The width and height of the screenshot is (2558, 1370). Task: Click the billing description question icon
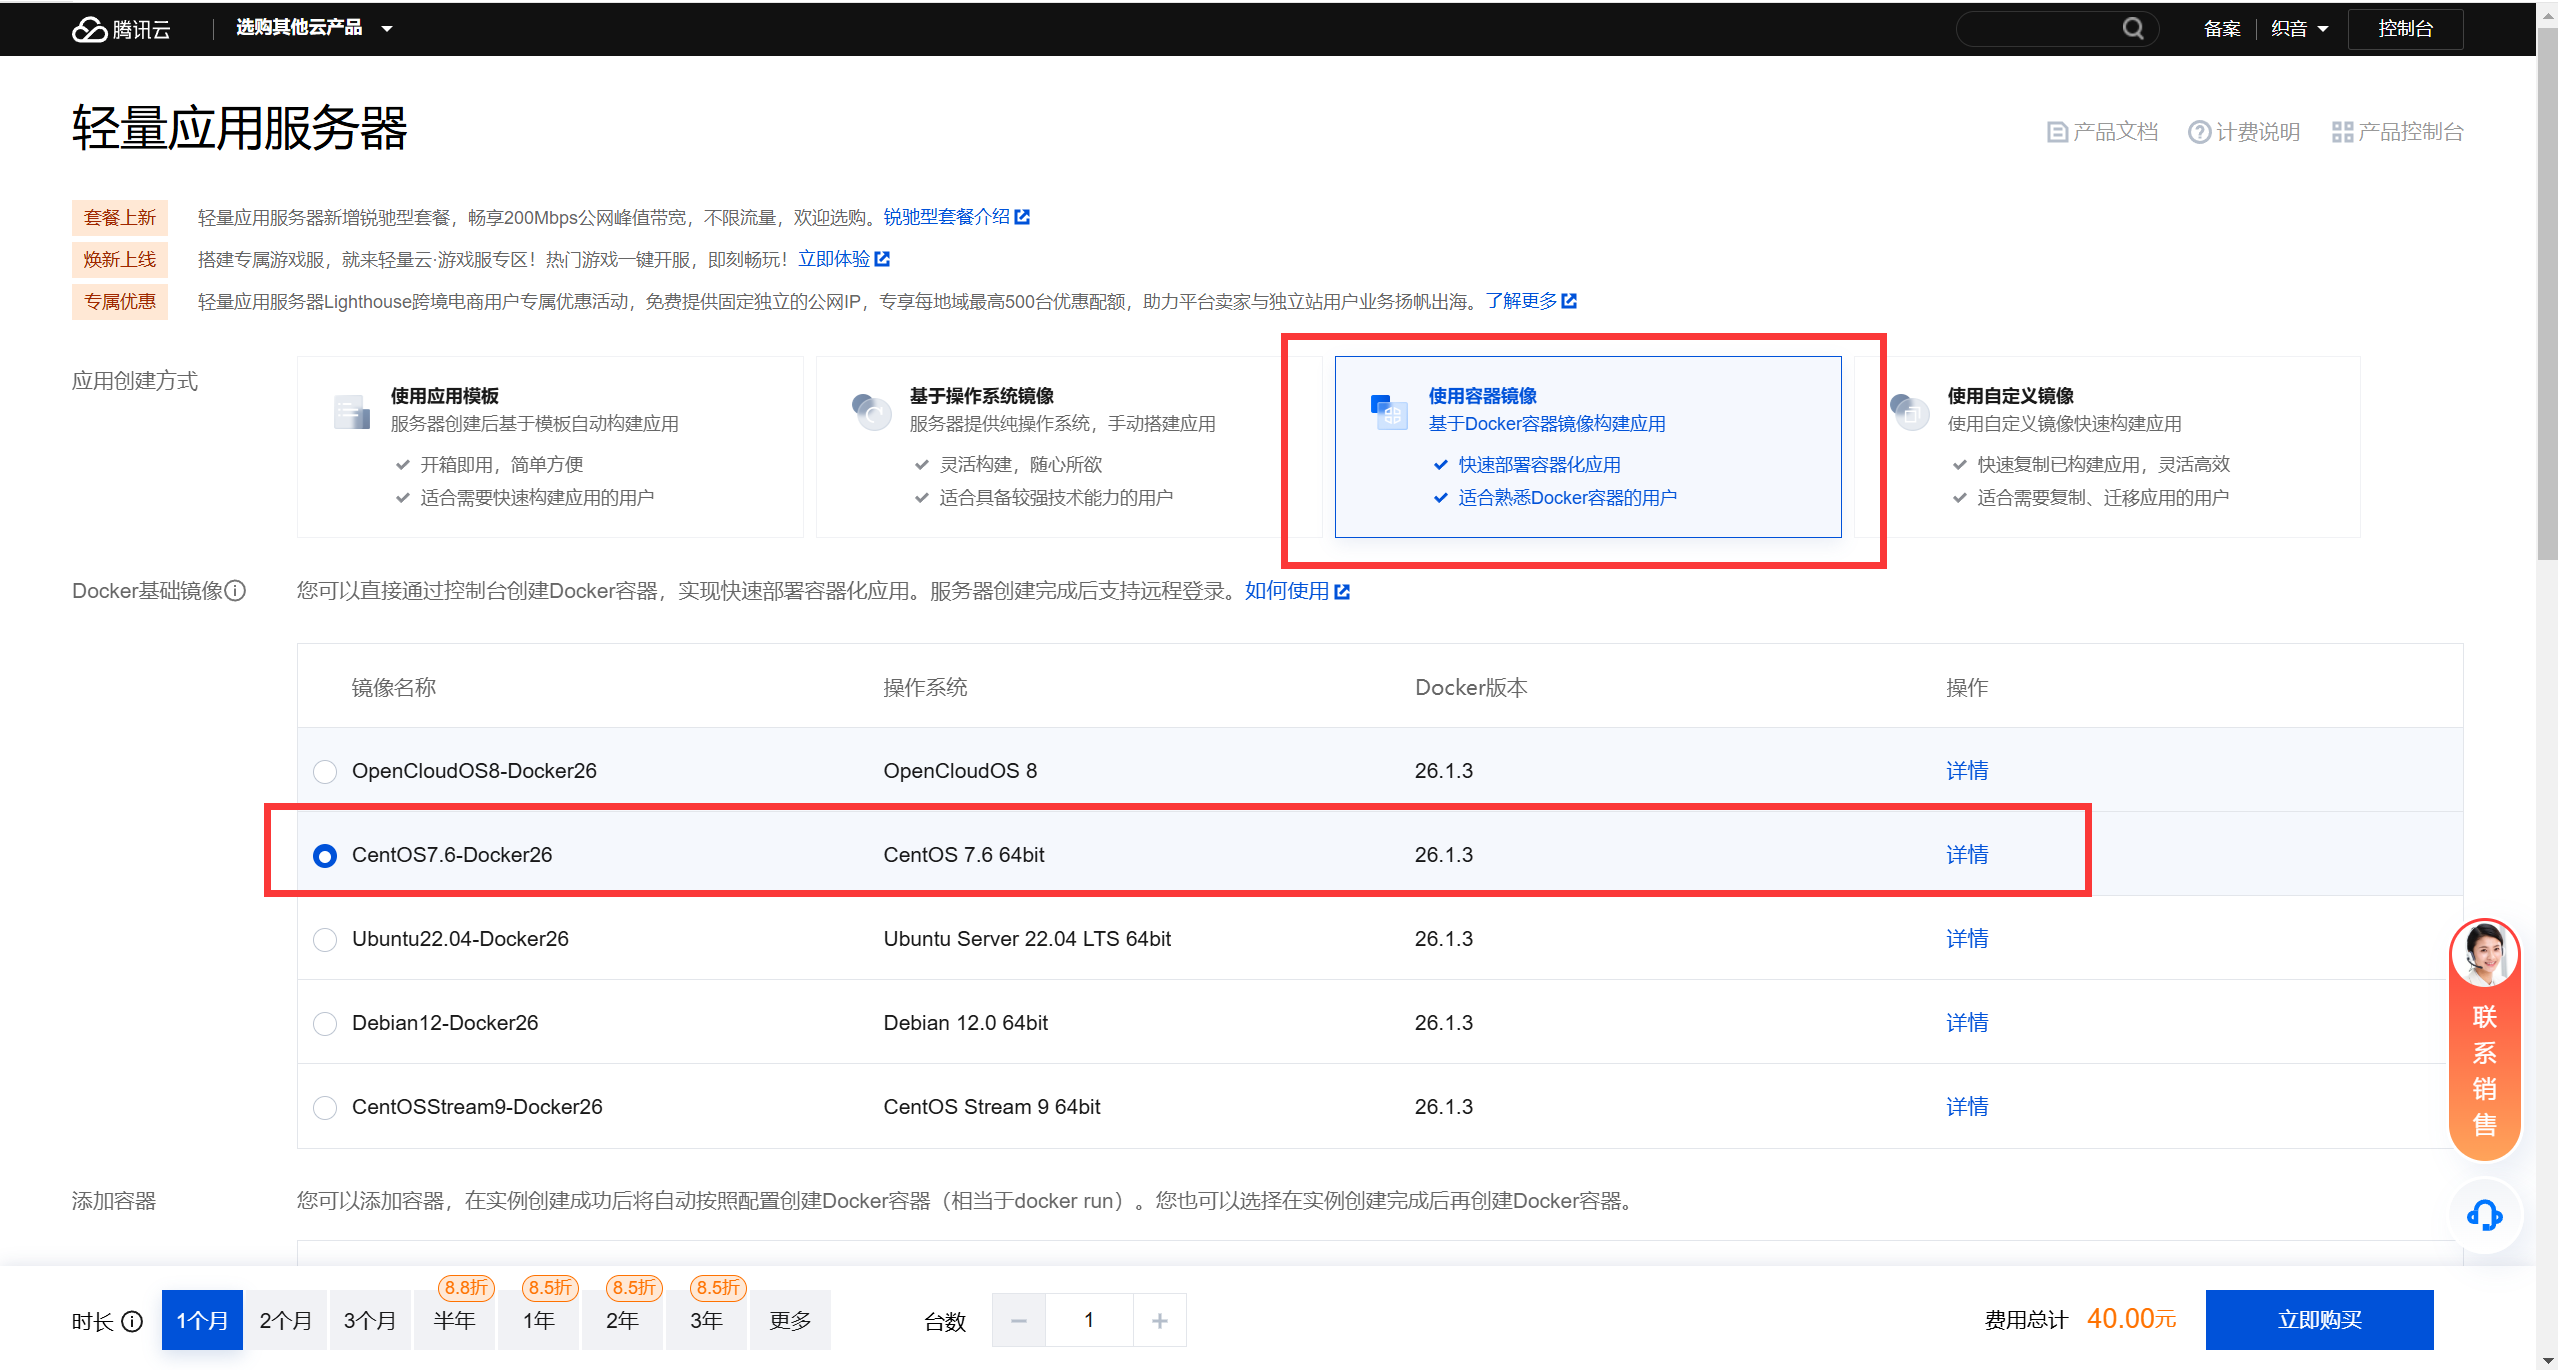pyautogui.click(x=2199, y=132)
